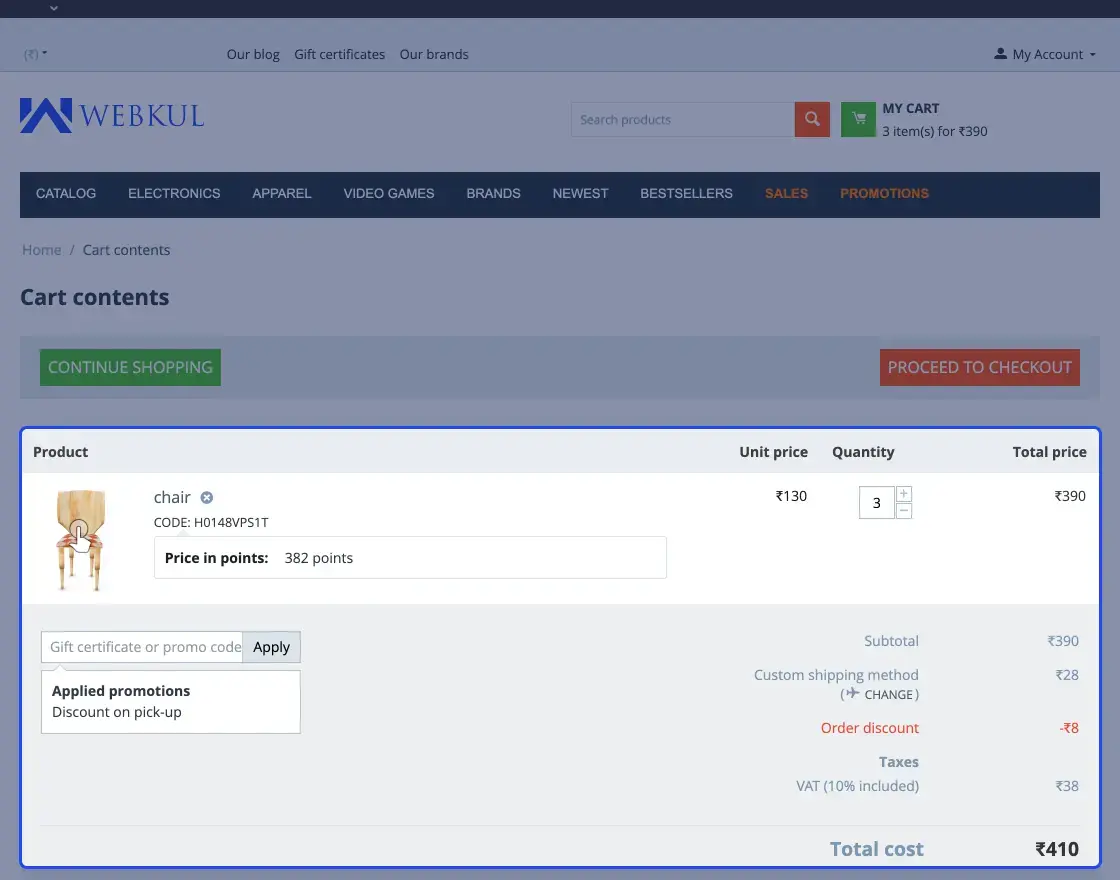Open the My Account dropdown

pos(1045,54)
